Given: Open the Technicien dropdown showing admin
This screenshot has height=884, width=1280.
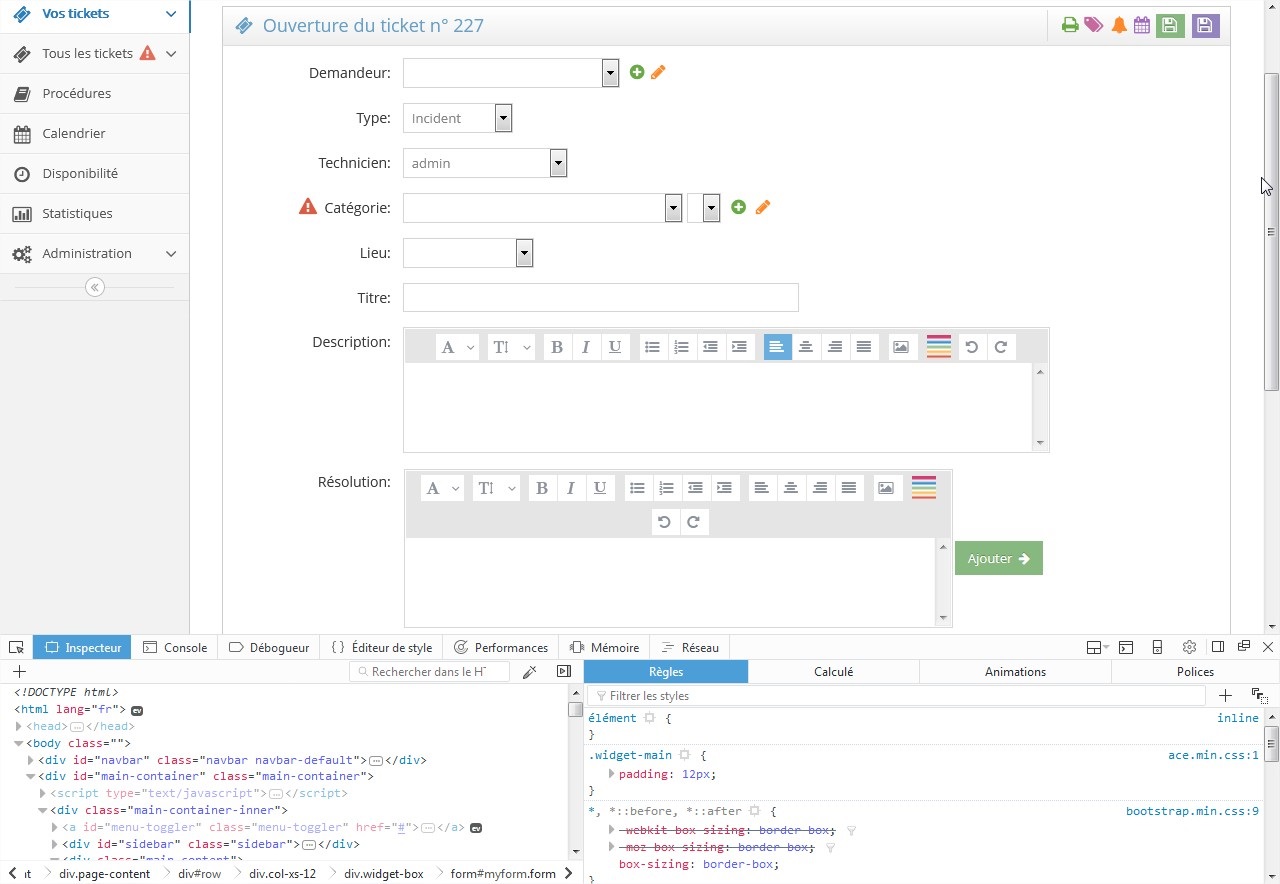Looking at the screenshot, I should (485, 163).
